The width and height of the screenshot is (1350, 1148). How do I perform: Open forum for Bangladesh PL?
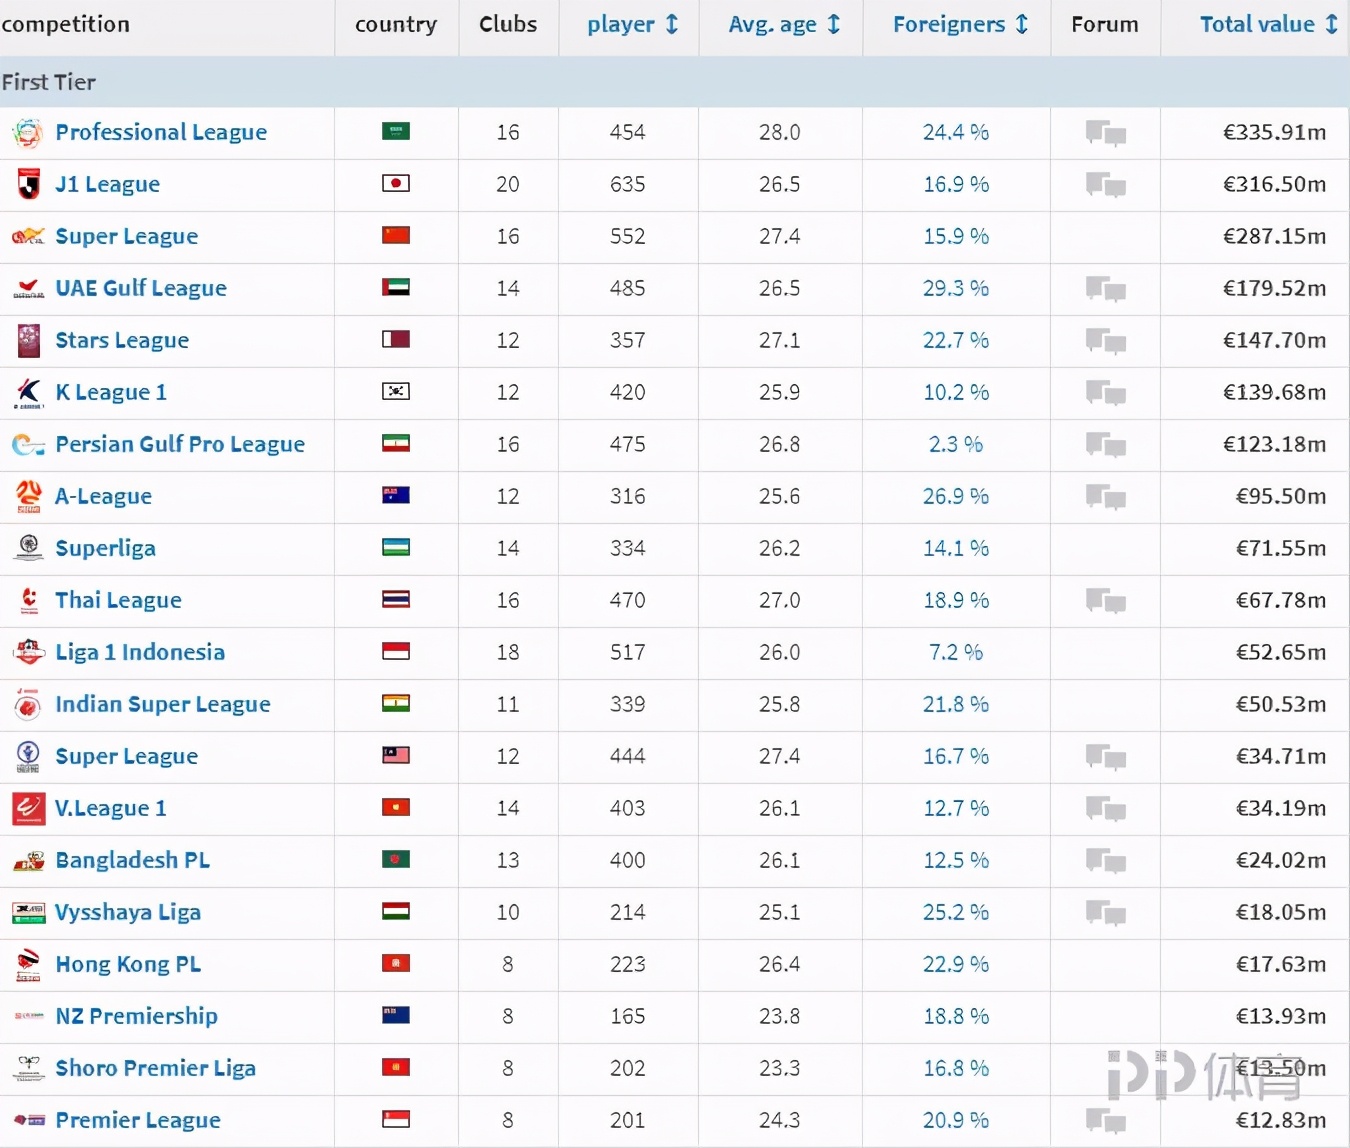(1105, 861)
